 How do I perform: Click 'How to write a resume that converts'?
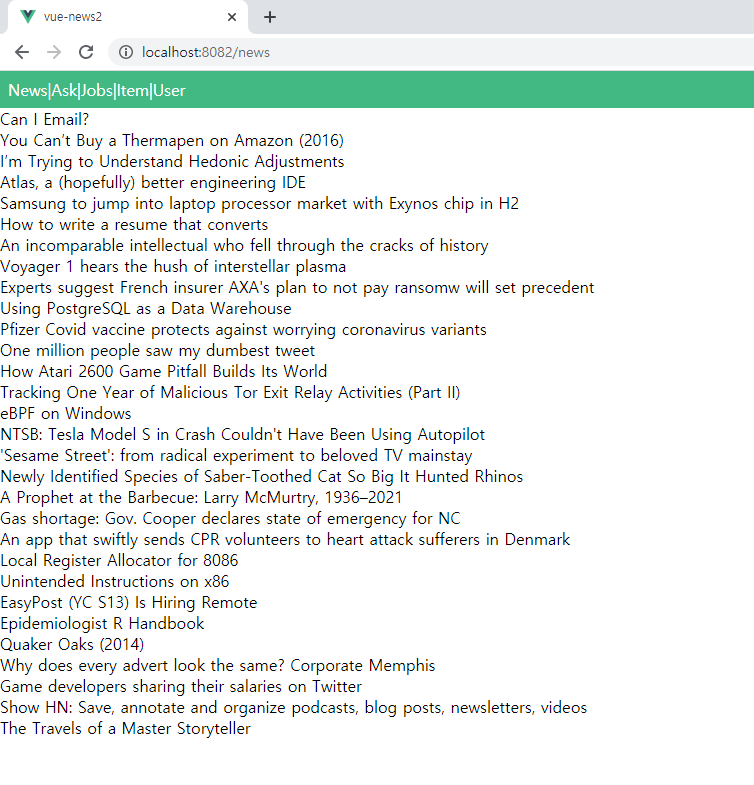point(134,225)
